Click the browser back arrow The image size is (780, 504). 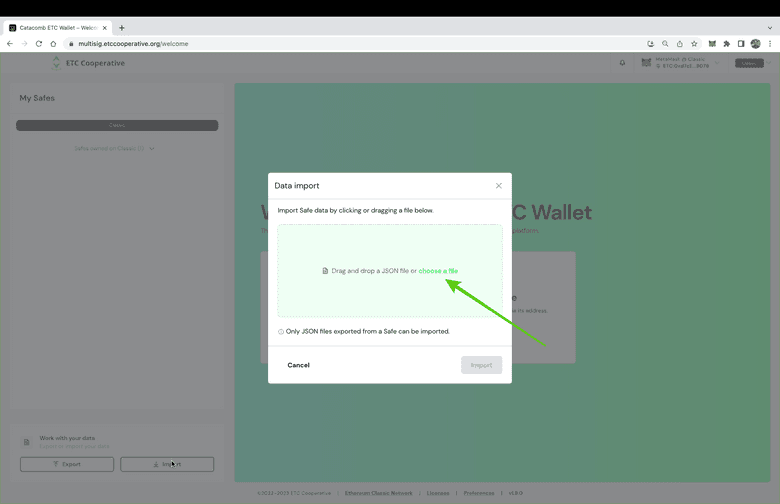coord(11,44)
